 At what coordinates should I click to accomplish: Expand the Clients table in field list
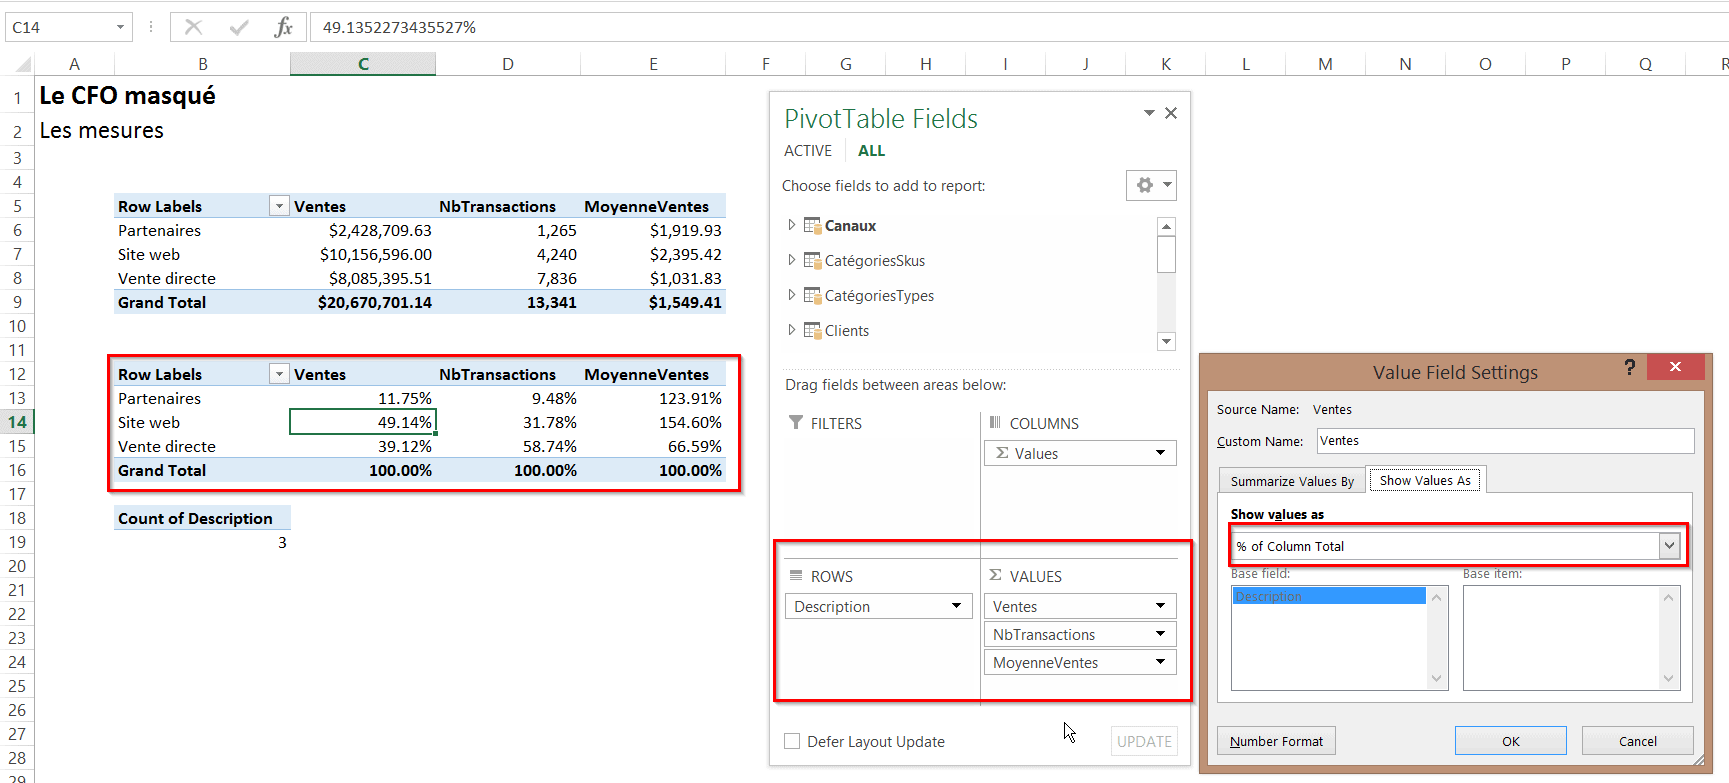pyautogui.click(x=791, y=330)
